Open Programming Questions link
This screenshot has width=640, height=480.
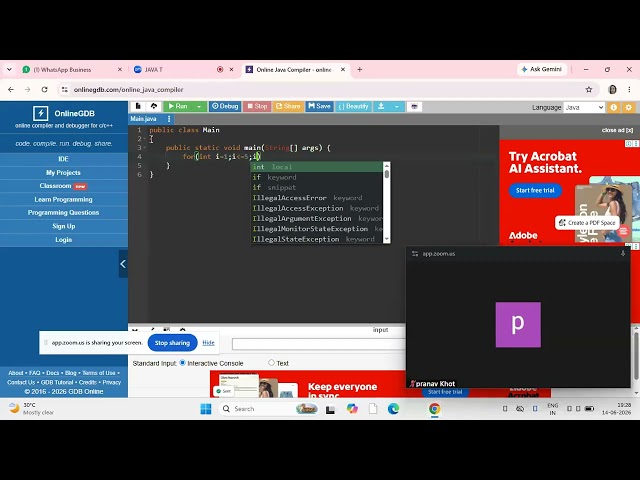coord(64,213)
